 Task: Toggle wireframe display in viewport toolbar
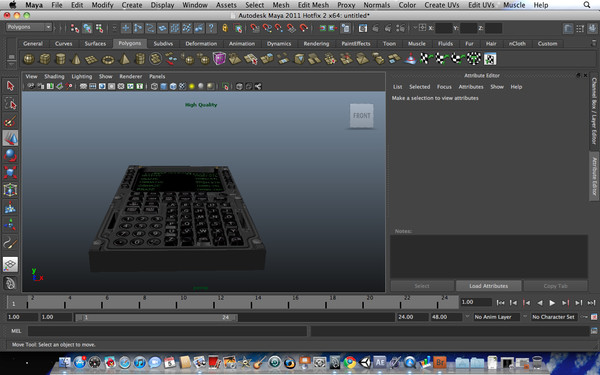click(x=154, y=86)
